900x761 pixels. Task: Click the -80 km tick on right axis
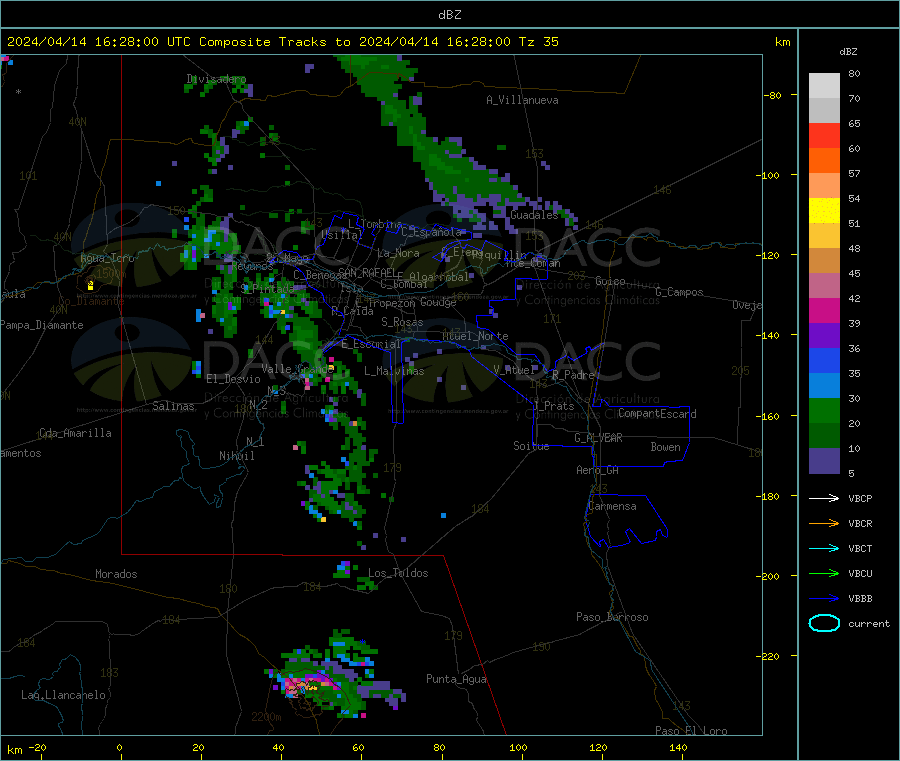tap(773, 95)
